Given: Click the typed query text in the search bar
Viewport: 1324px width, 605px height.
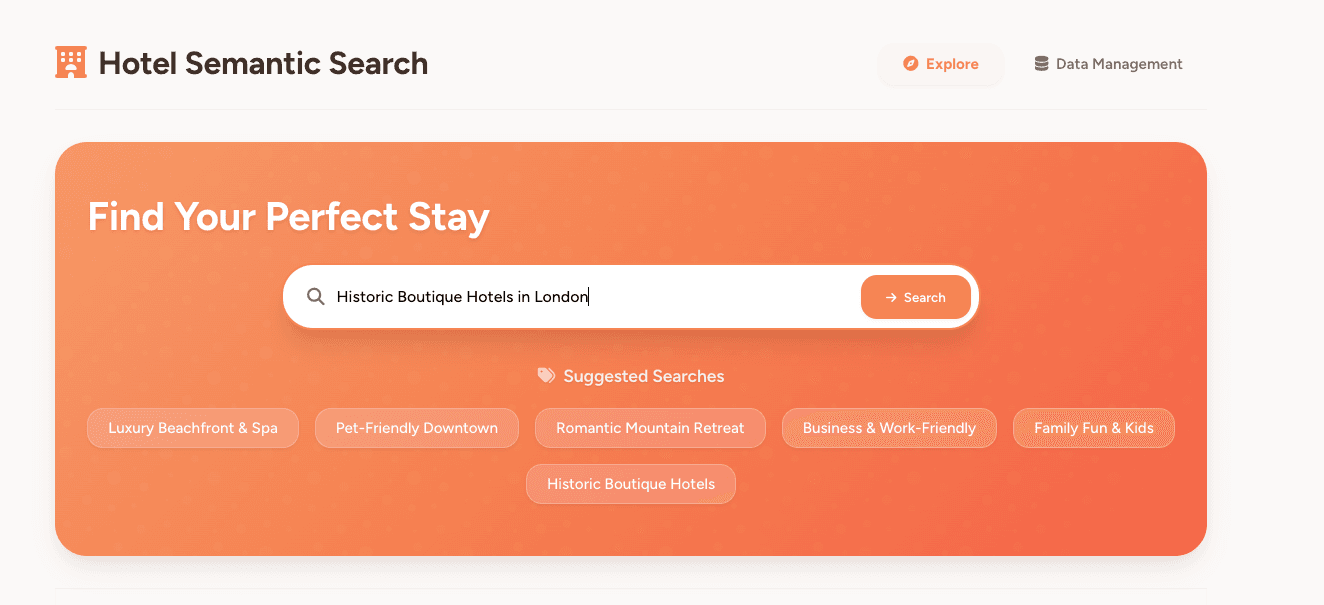Looking at the screenshot, I should (463, 296).
